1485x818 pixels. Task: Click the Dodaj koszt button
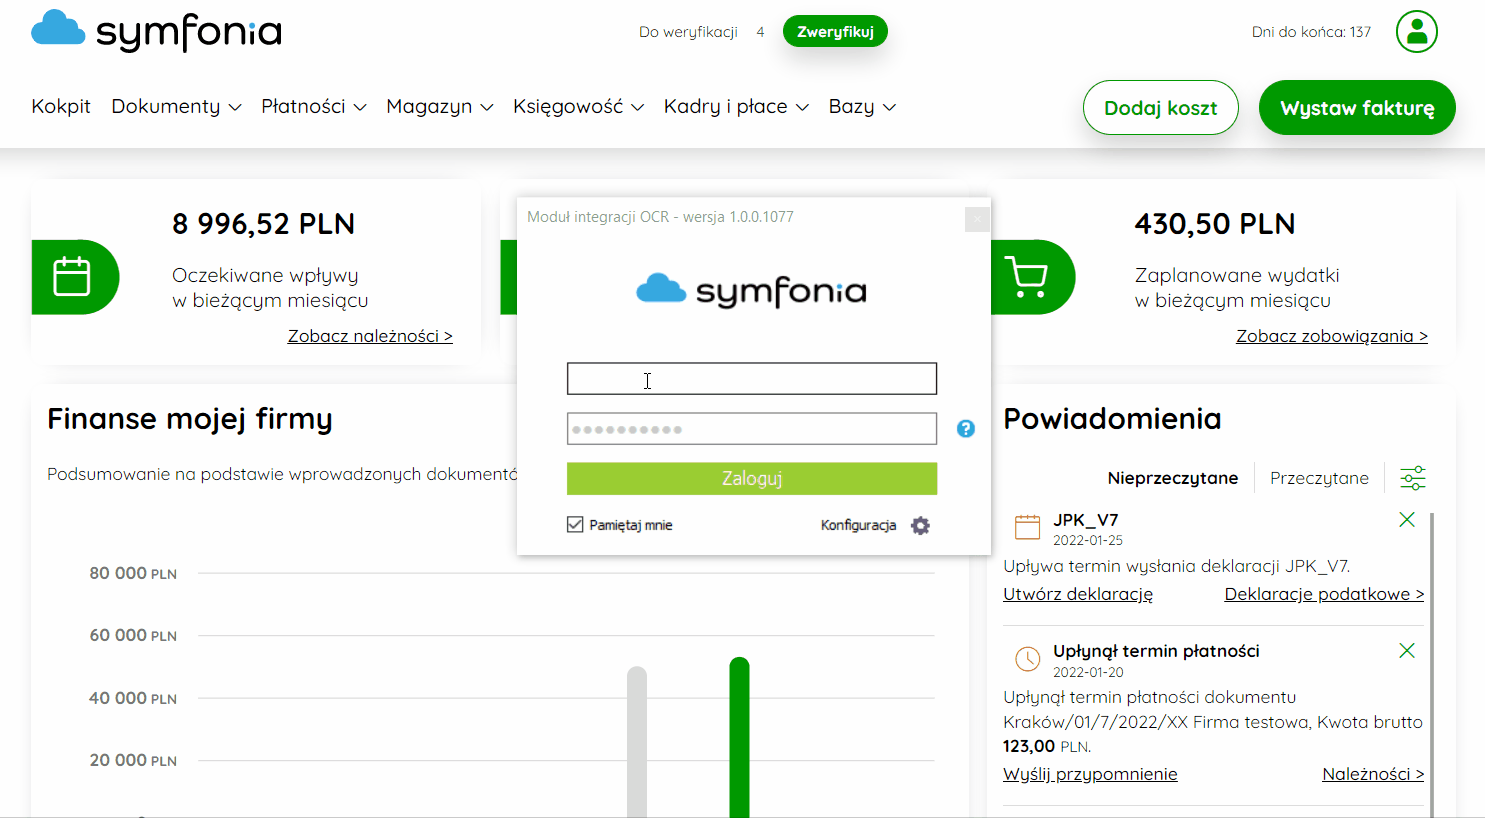click(x=1161, y=108)
